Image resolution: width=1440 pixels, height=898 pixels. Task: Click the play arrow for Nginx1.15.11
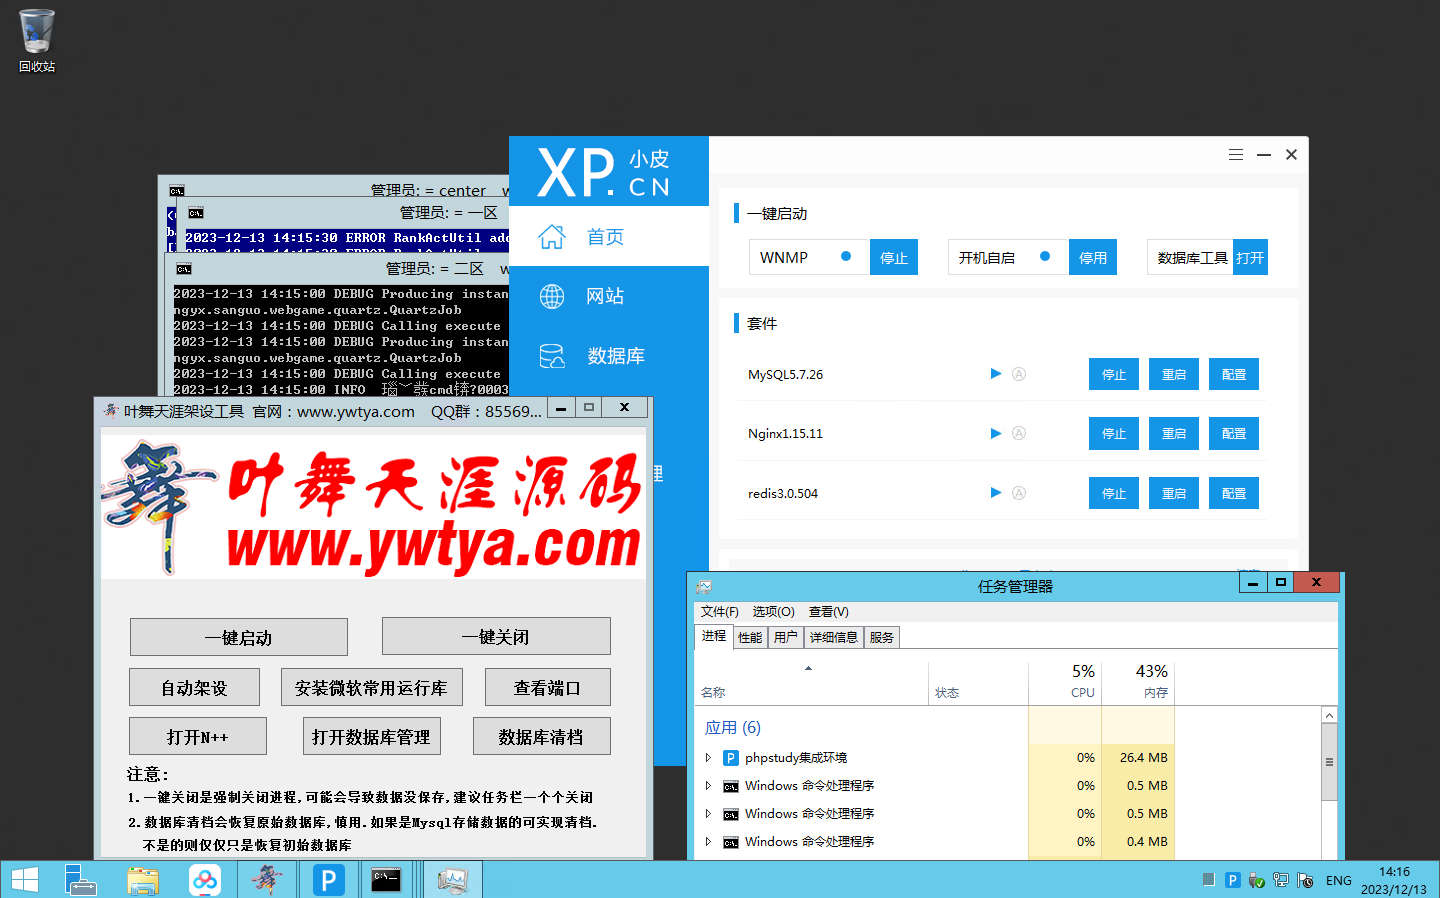[996, 433]
